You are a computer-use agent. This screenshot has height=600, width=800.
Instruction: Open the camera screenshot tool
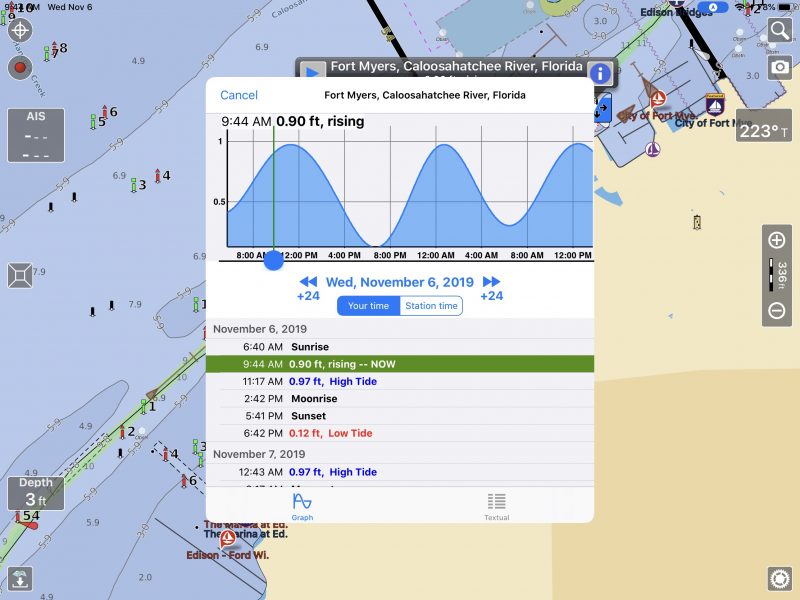[x=781, y=68]
